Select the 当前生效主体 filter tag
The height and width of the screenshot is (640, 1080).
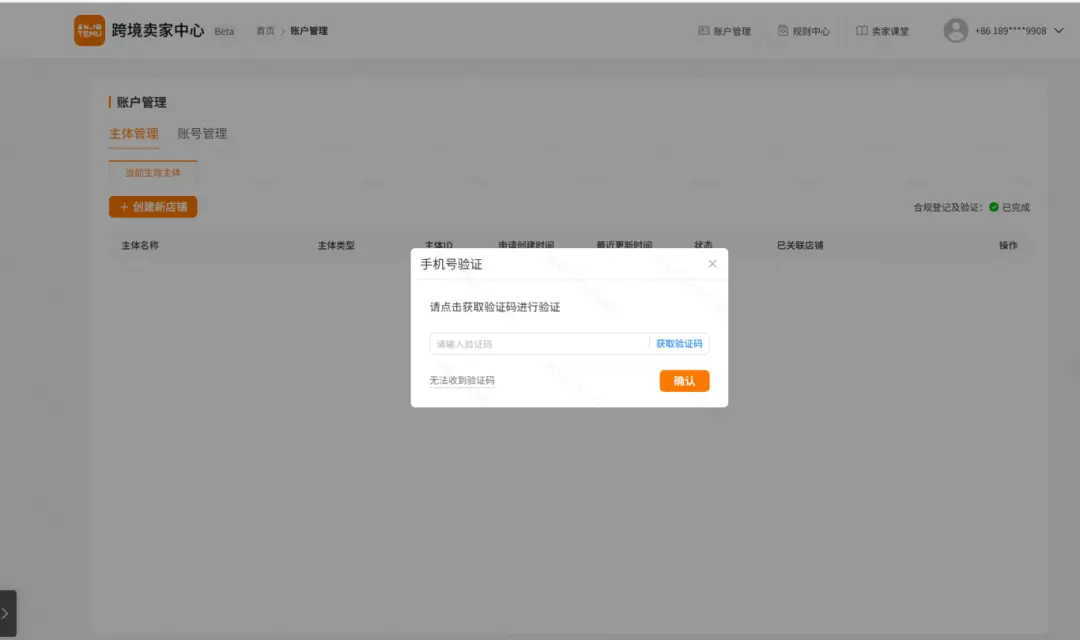coord(151,170)
